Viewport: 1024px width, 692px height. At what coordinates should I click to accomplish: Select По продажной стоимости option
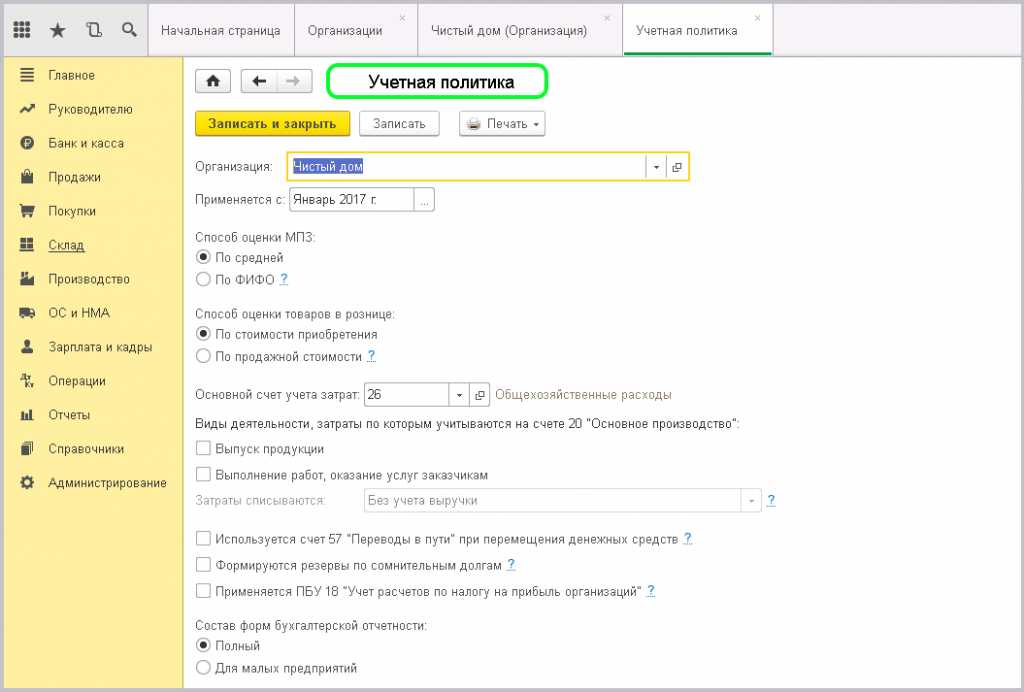[203, 356]
